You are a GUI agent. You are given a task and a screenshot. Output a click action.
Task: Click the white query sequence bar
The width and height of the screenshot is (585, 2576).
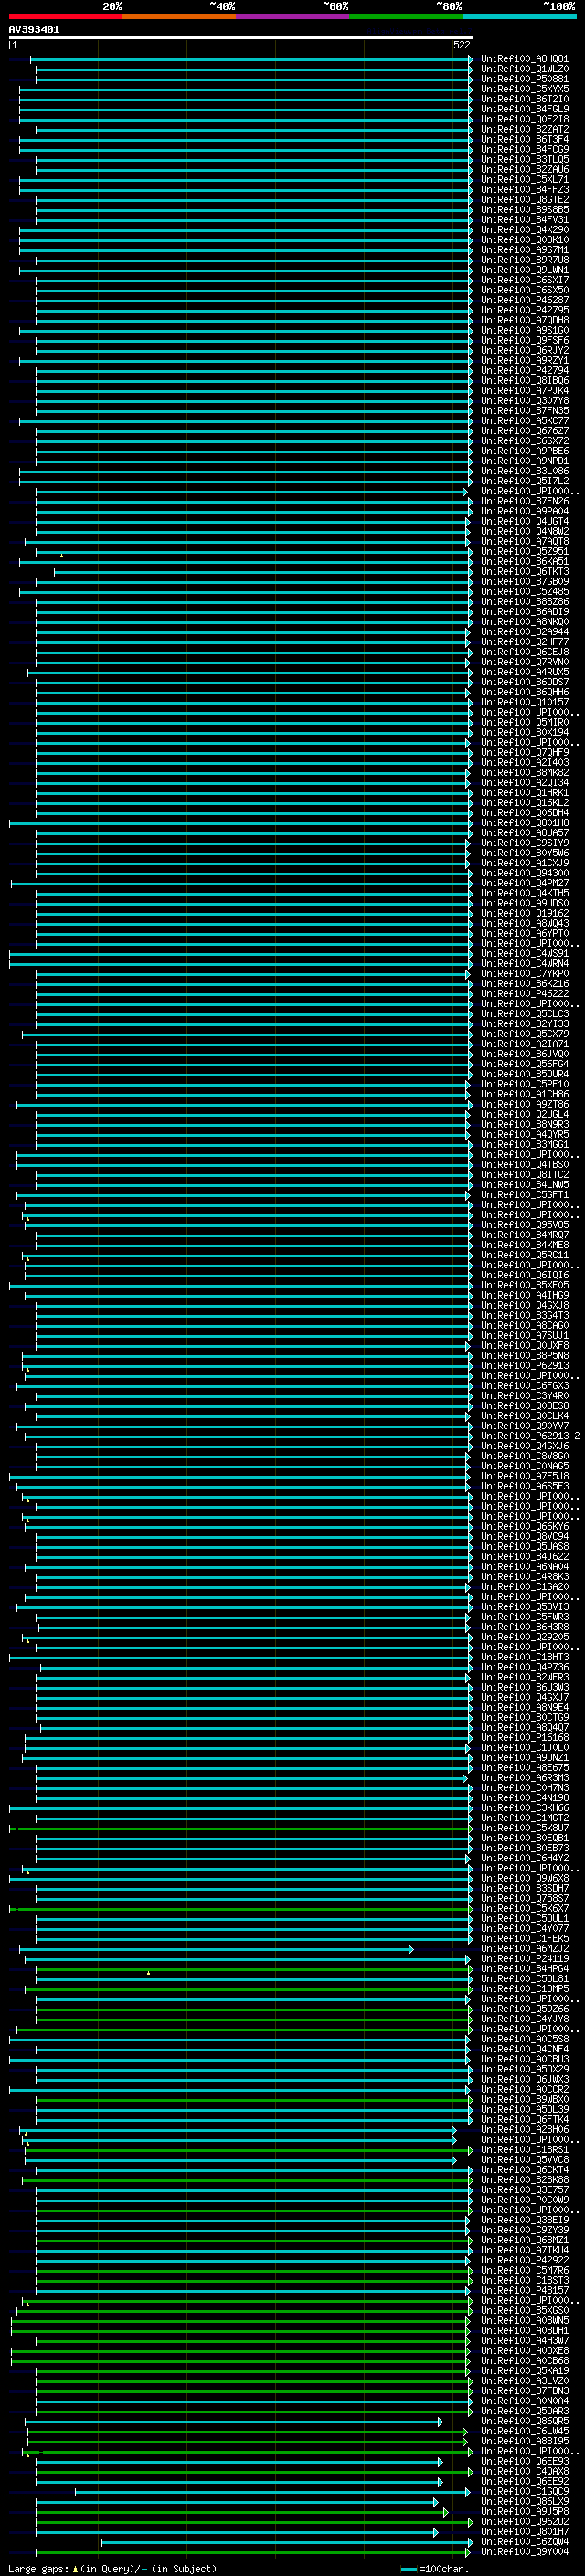pyautogui.click(x=241, y=37)
